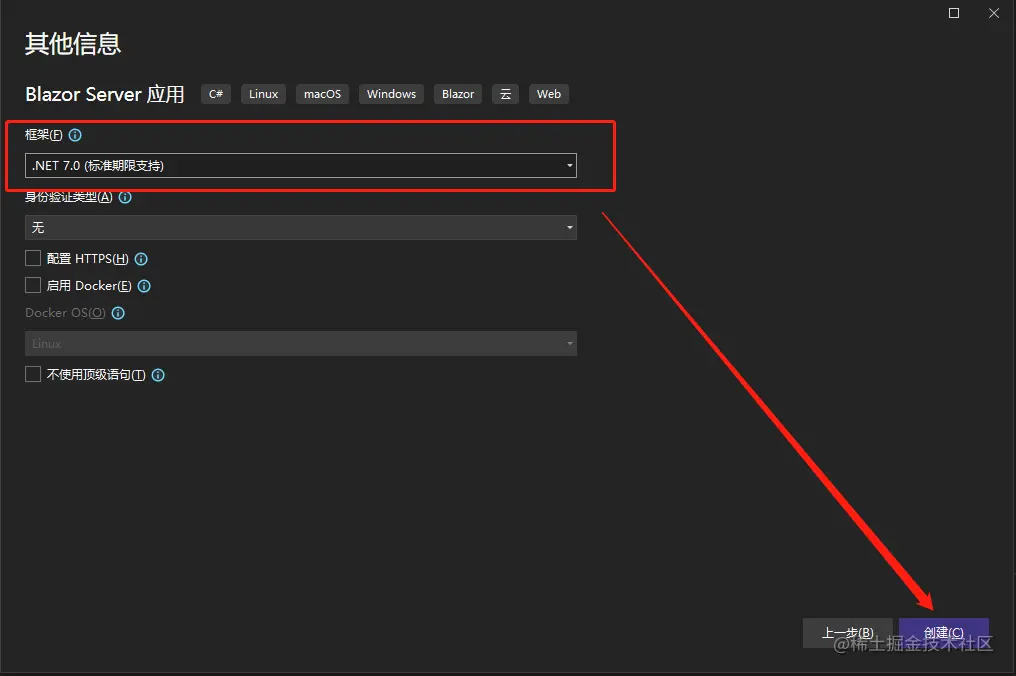The height and width of the screenshot is (676, 1016).
Task: Click the Web tag
Action: (x=549, y=94)
